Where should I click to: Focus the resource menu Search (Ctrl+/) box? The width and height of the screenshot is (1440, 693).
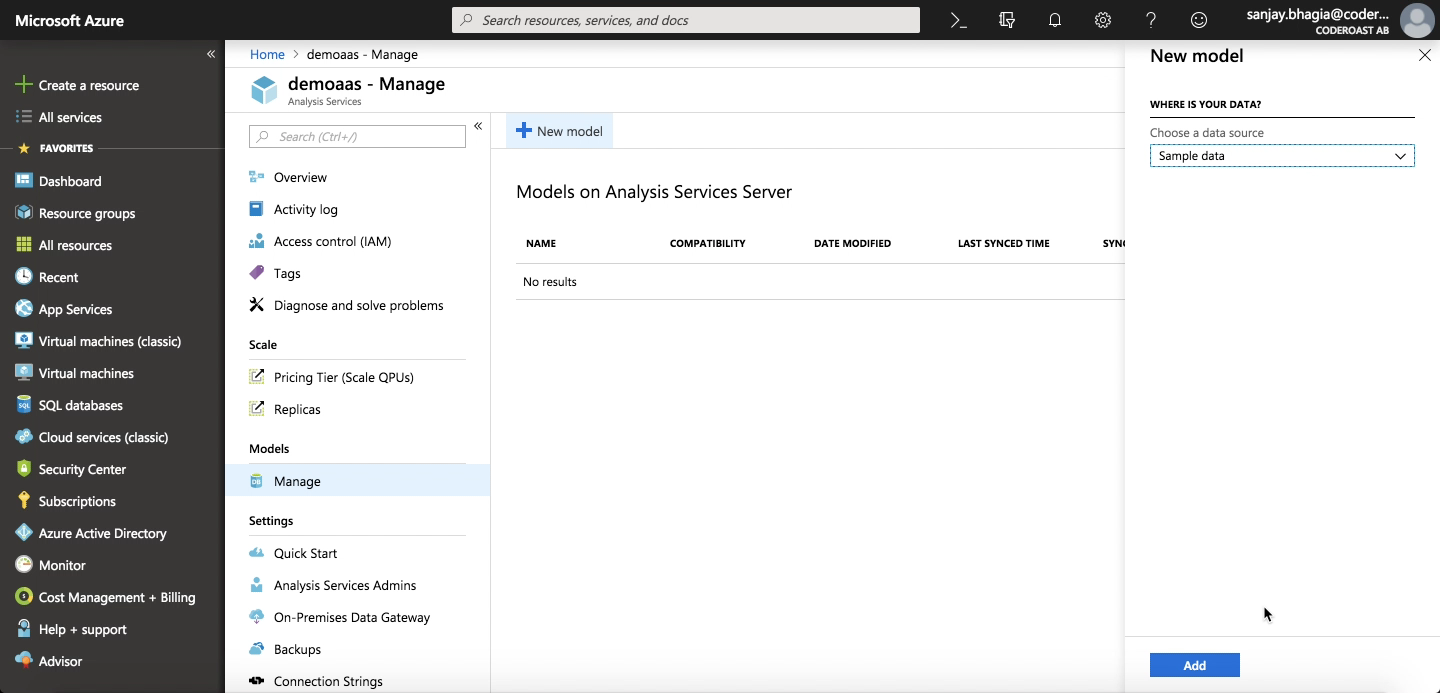tap(357, 136)
